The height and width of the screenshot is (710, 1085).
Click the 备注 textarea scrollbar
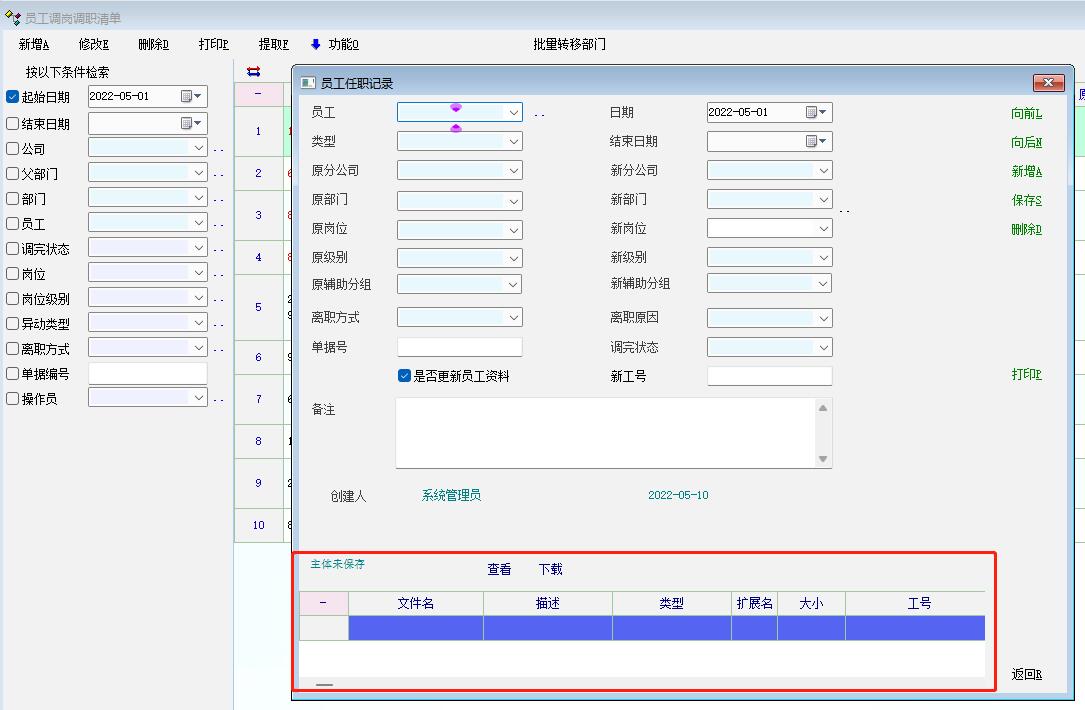pyautogui.click(x=823, y=433)
